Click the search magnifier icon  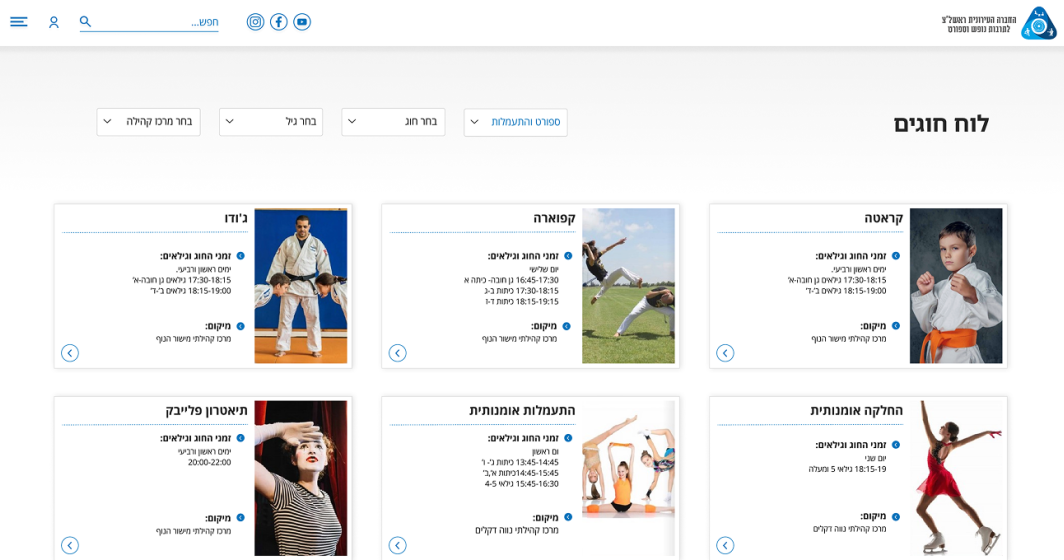click(86, 22)
